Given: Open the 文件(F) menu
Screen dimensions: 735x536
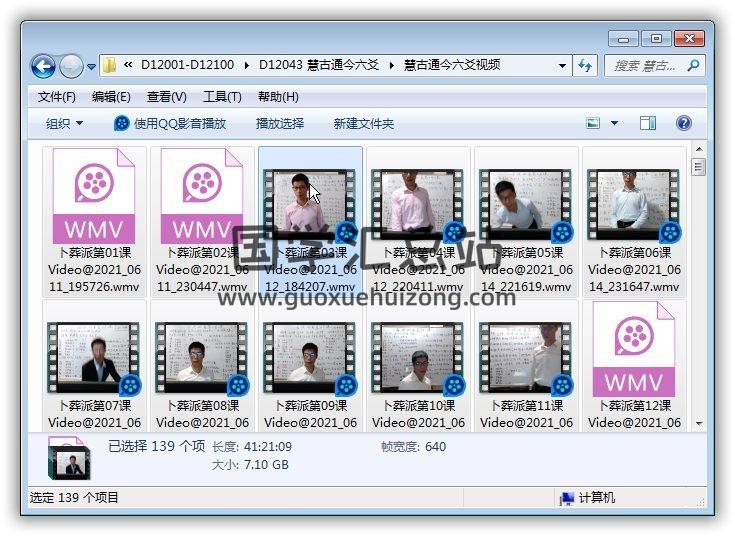Looking at the screenshot, I should coord(57,97).
